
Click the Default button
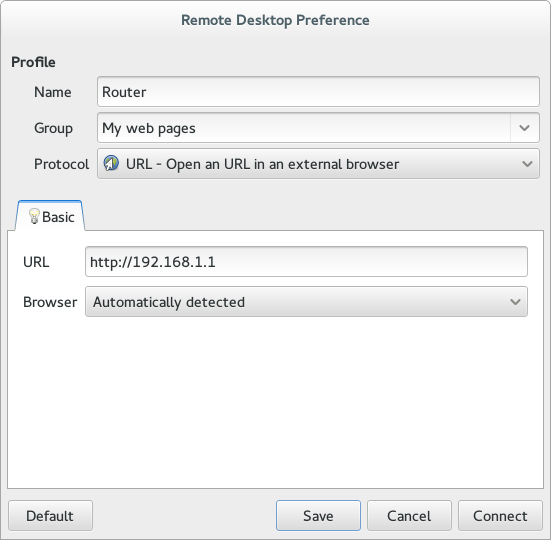coord(50,515)
